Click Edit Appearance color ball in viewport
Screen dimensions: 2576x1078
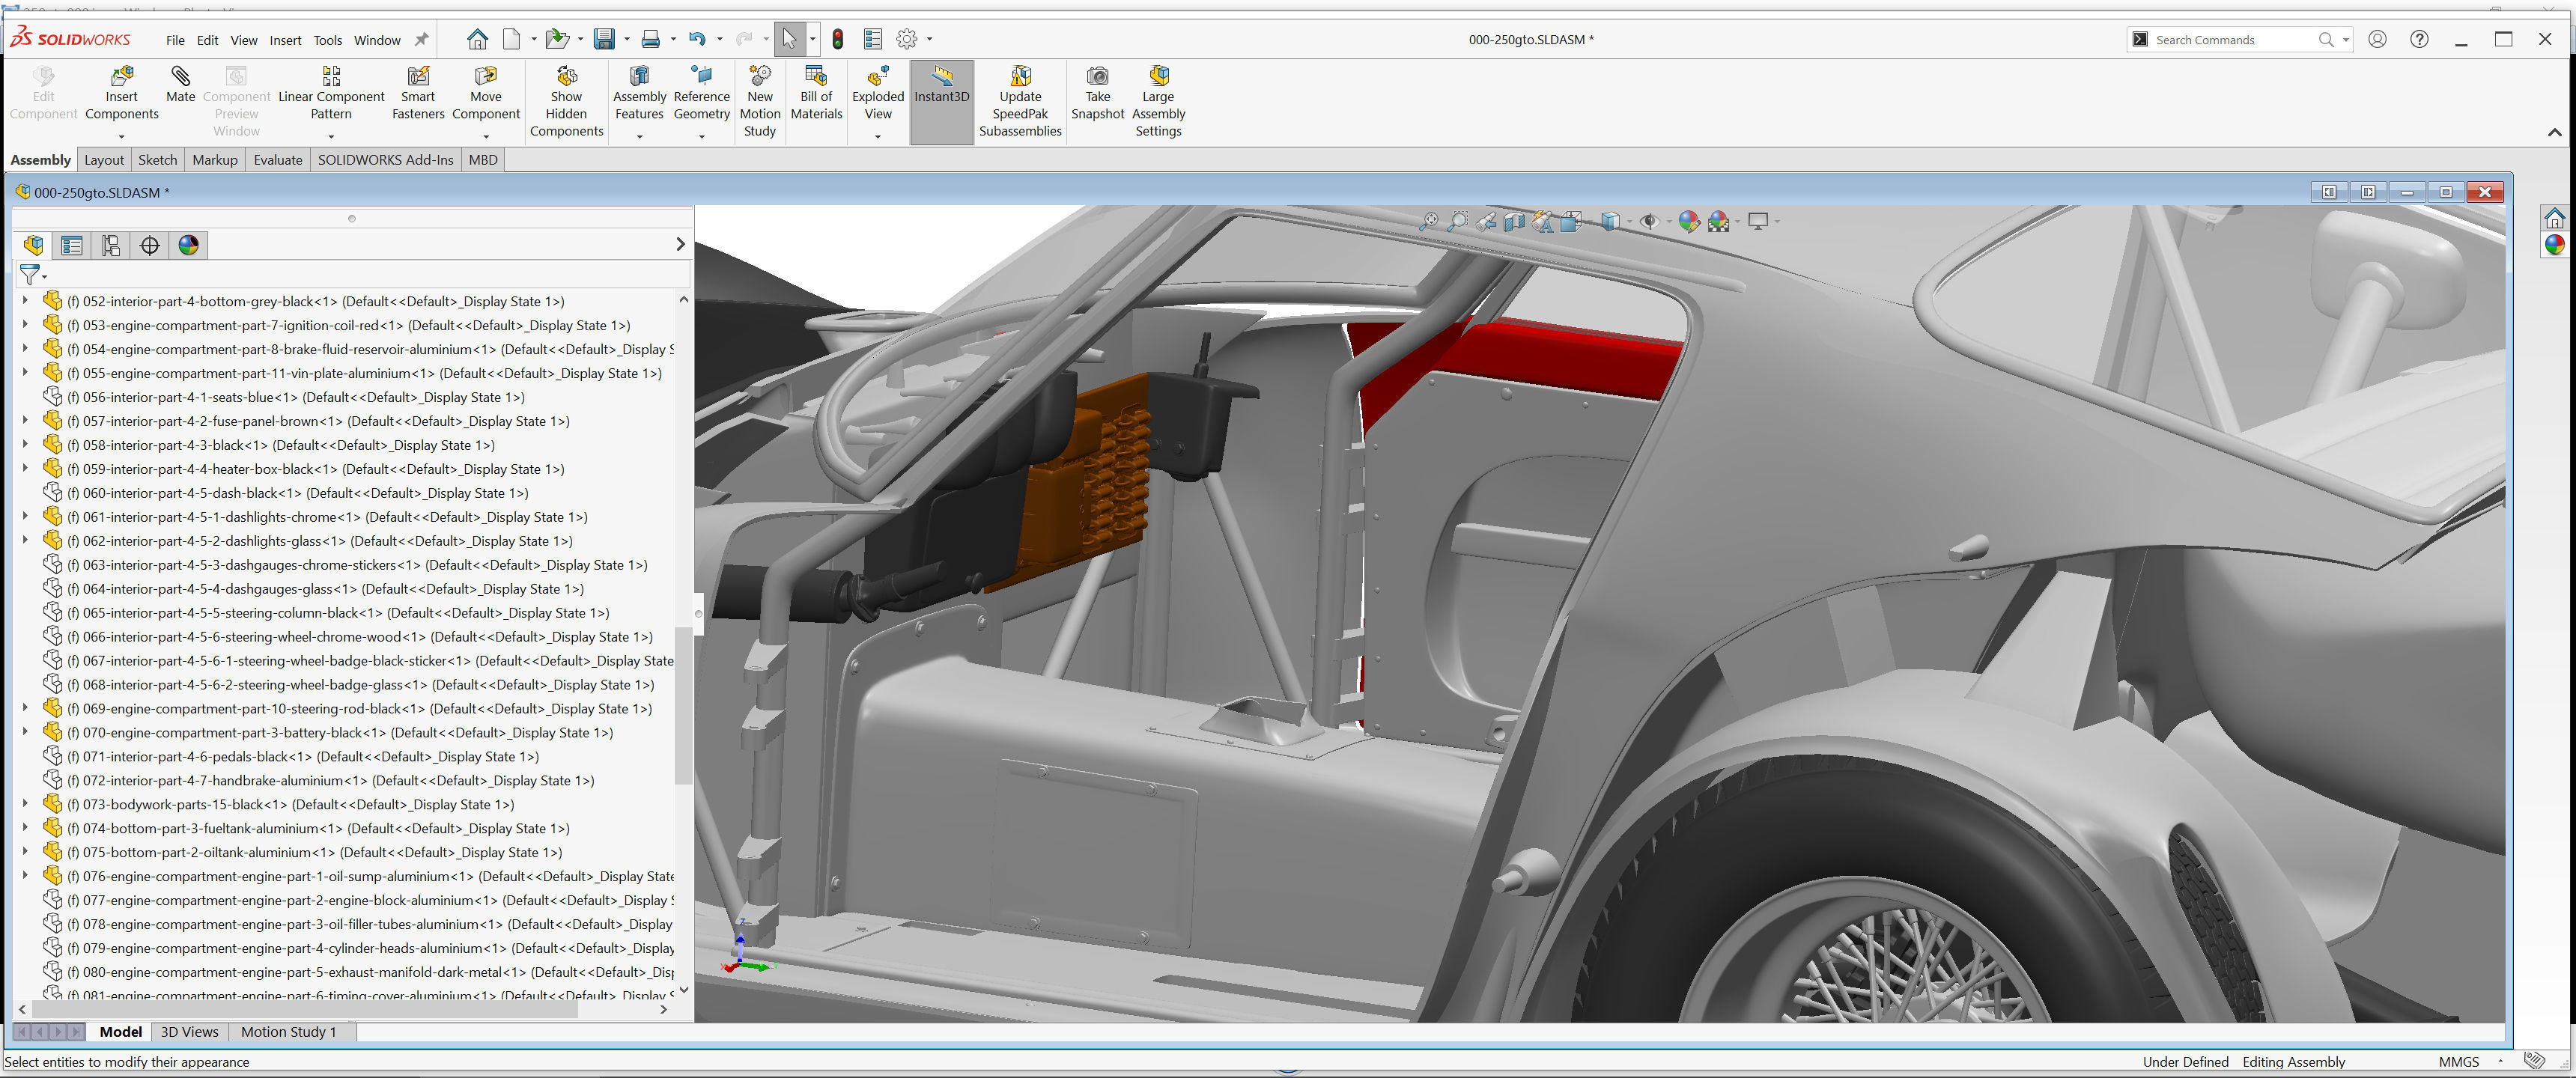pyautogui.click(x=1689, y=222)
